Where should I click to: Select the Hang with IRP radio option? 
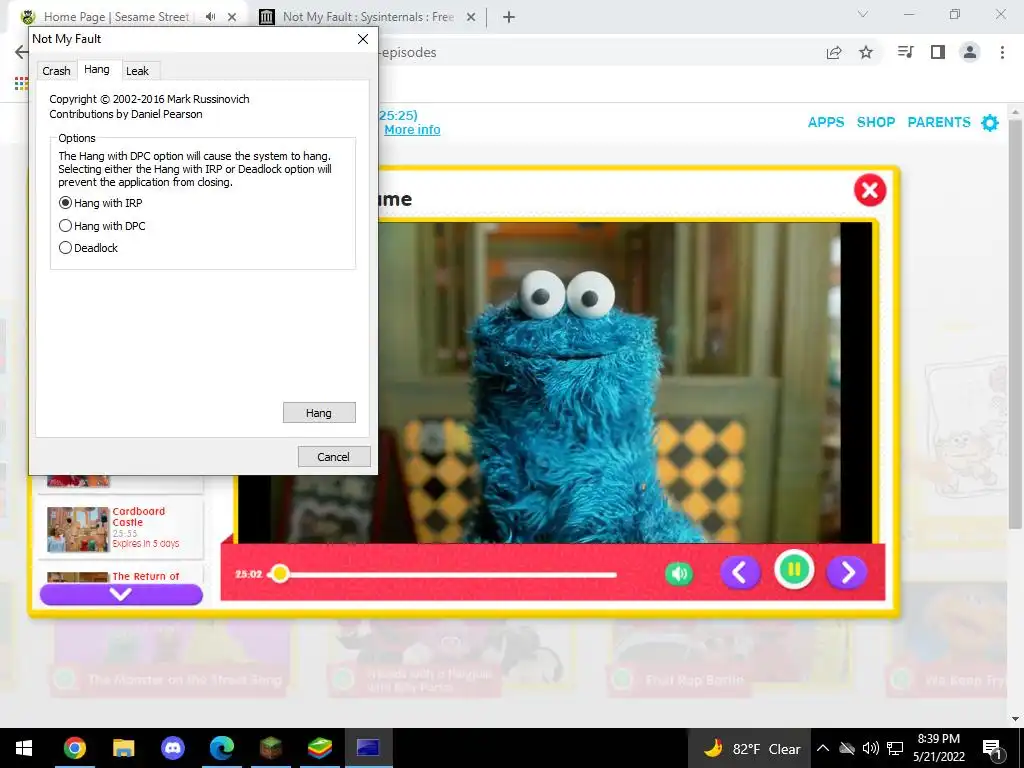click(101, 203)
